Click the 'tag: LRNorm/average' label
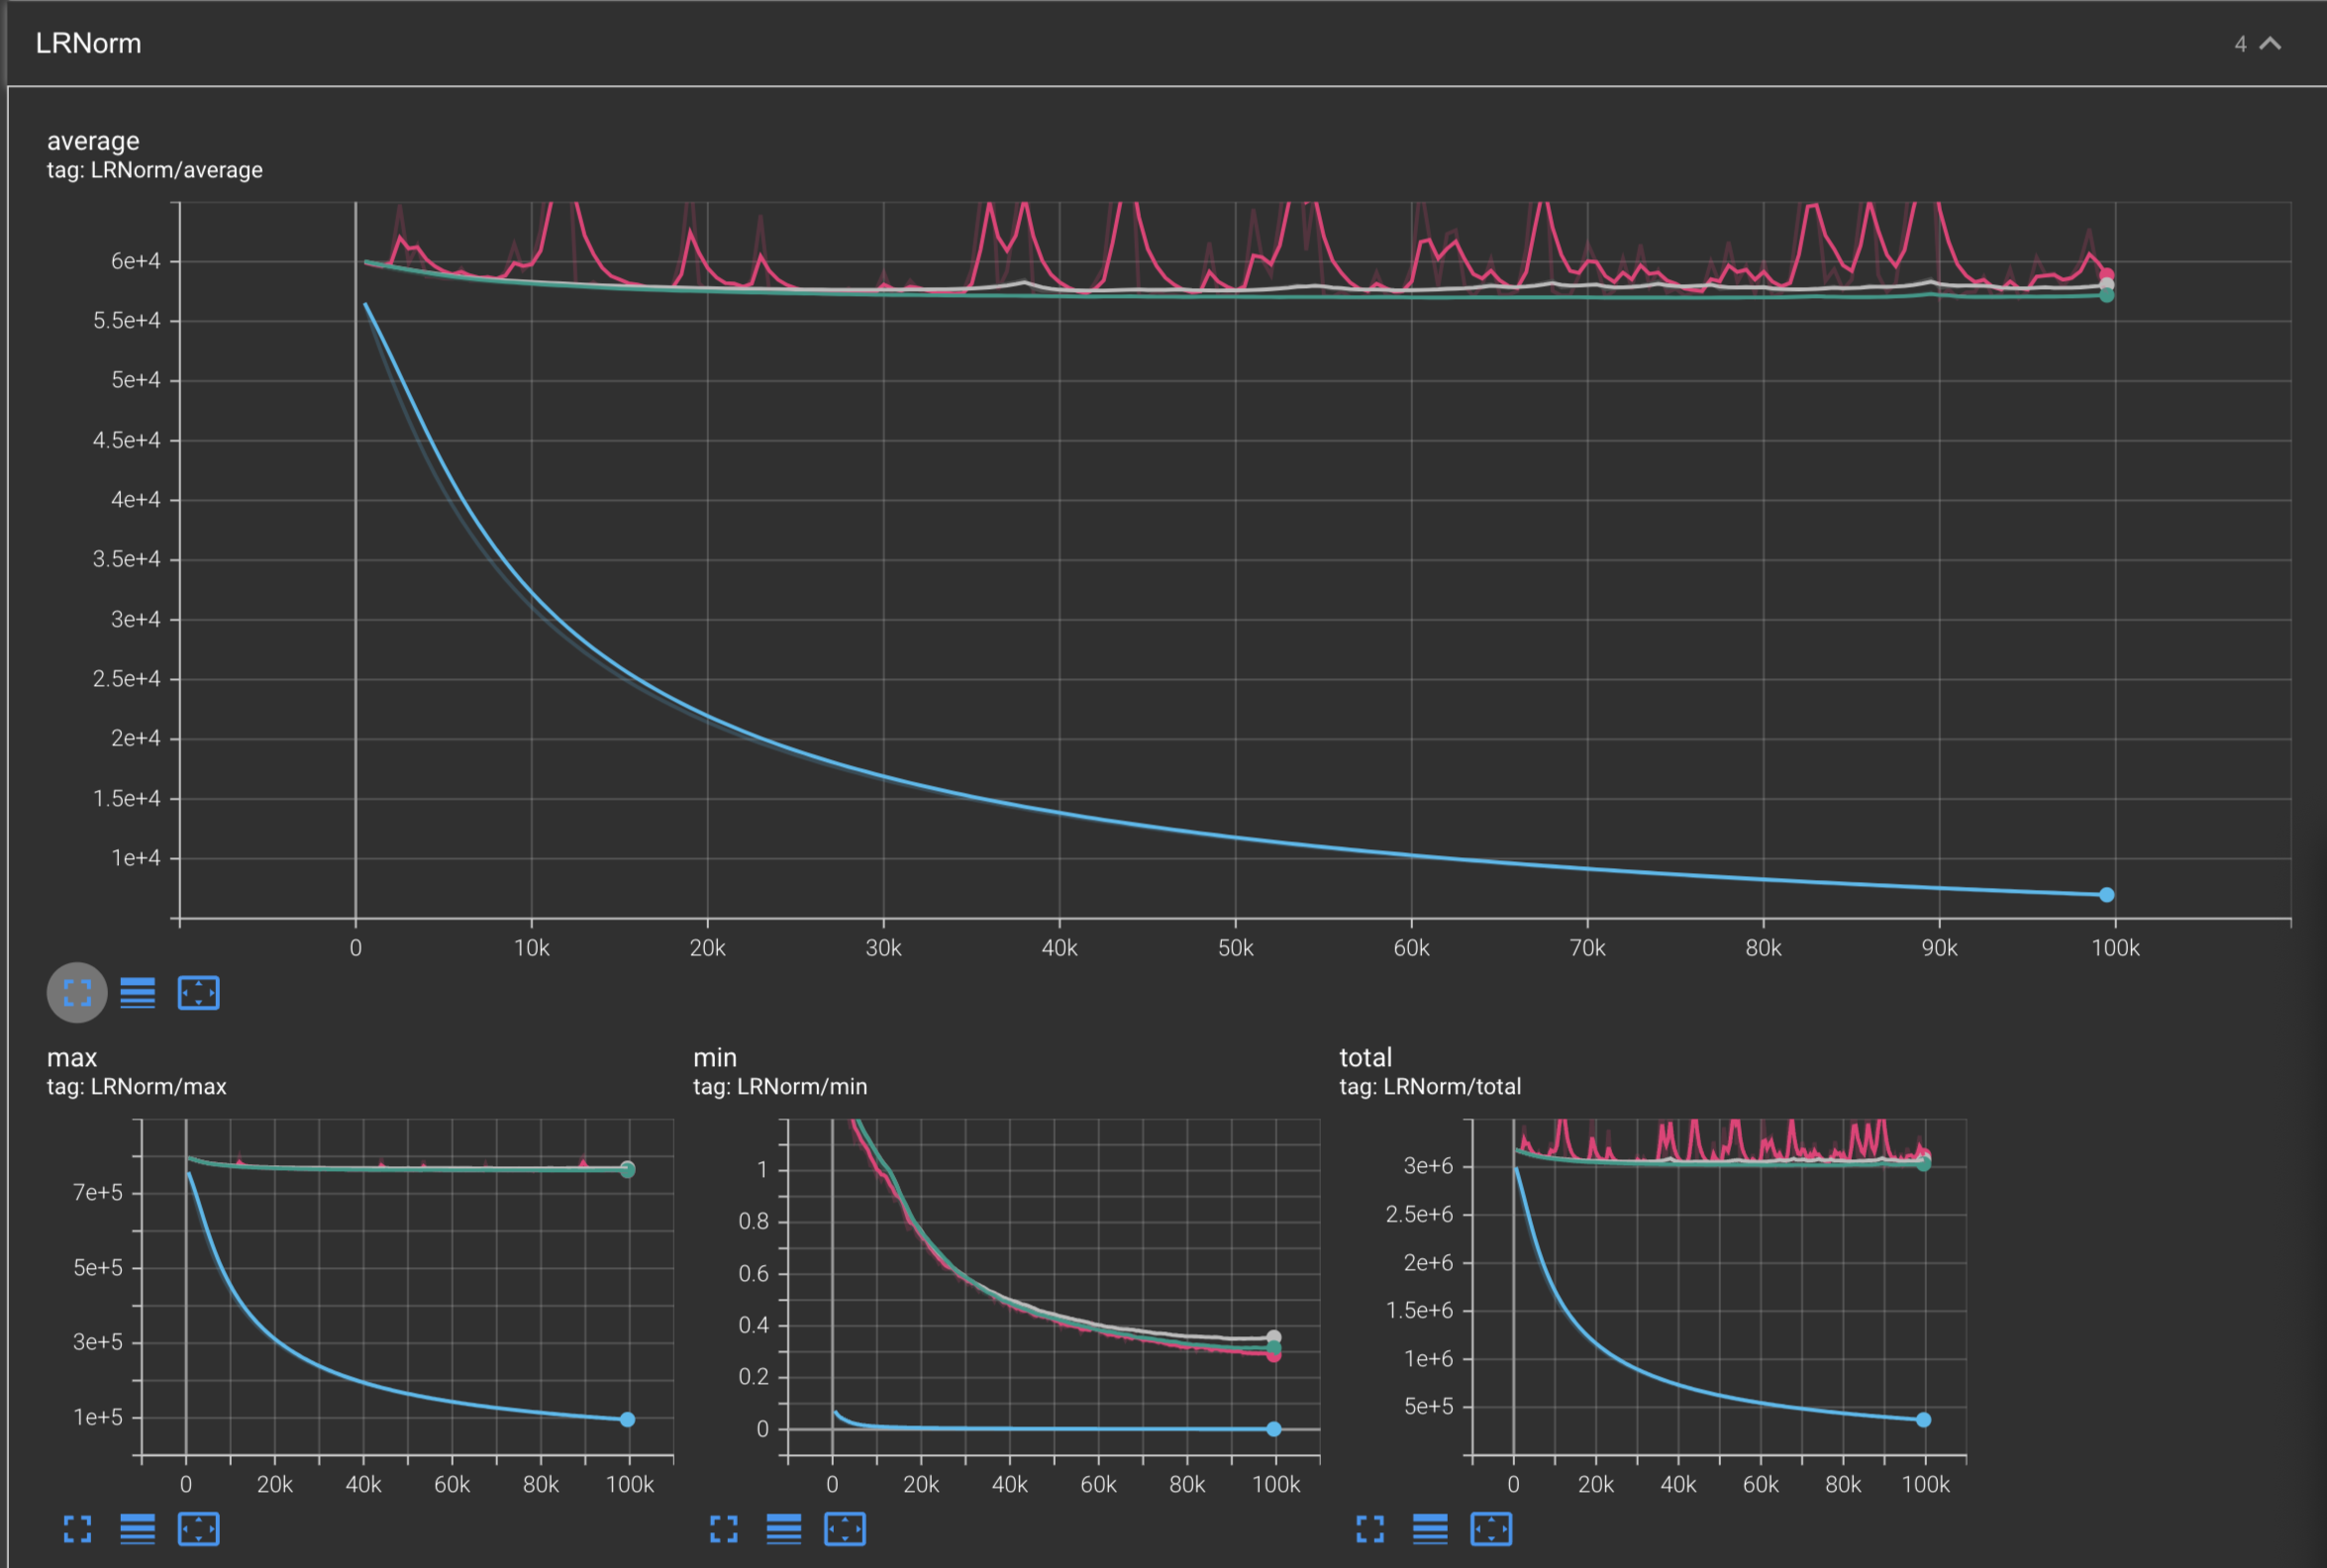The image size is (2327, 1568). (155, 170)
